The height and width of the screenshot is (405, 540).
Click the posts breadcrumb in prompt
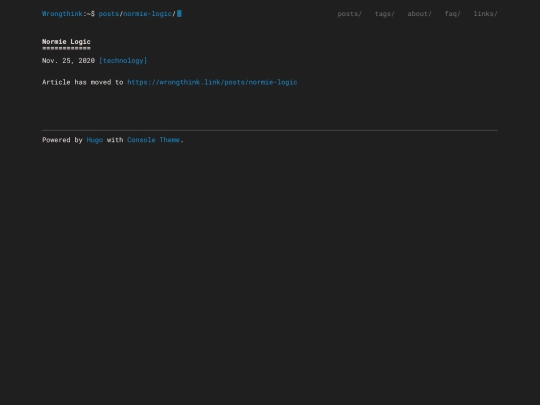coord(109,14)
